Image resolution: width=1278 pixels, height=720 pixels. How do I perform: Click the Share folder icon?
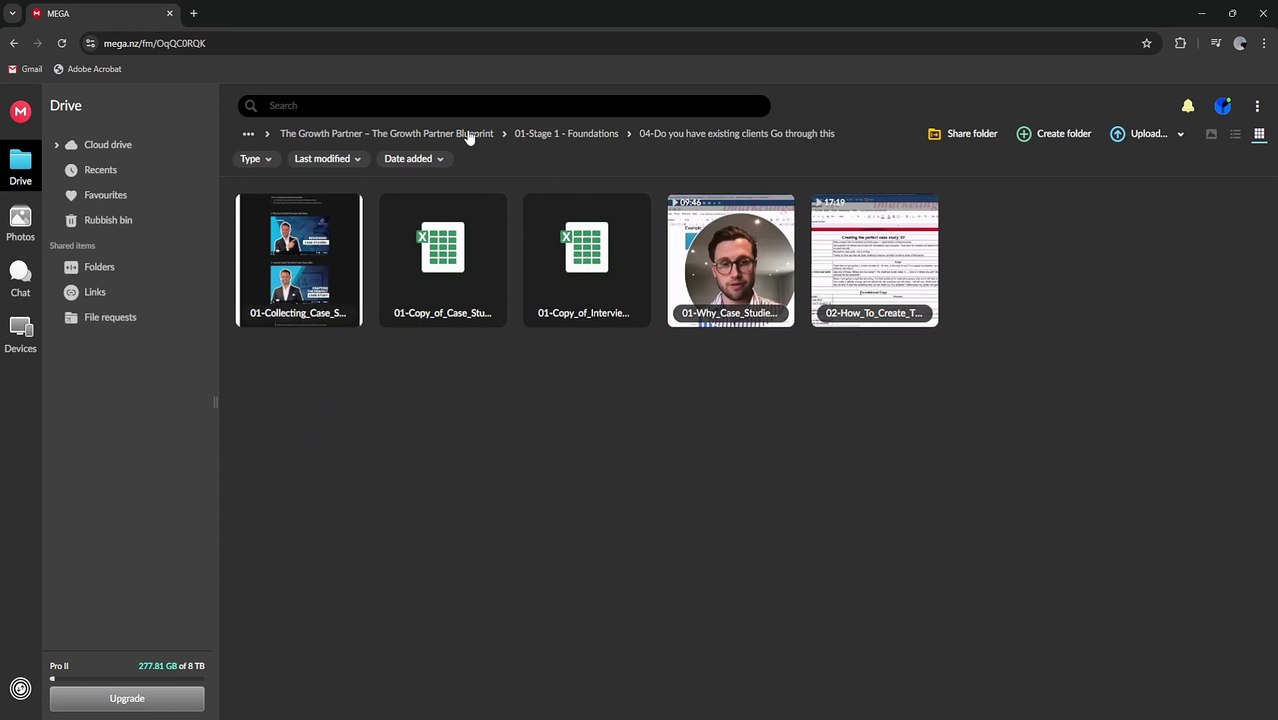(934, 134)
